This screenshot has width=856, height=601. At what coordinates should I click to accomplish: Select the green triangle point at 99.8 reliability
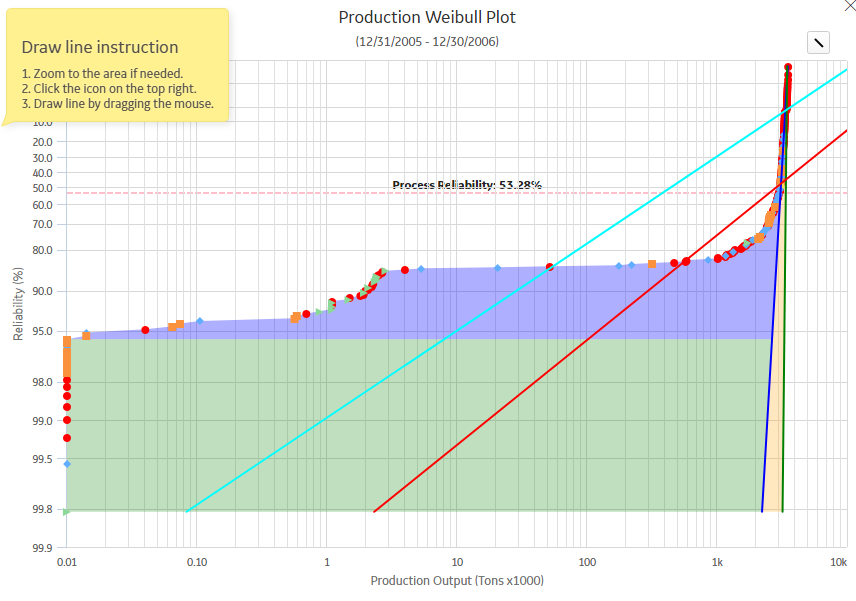(x=67, y=512)
